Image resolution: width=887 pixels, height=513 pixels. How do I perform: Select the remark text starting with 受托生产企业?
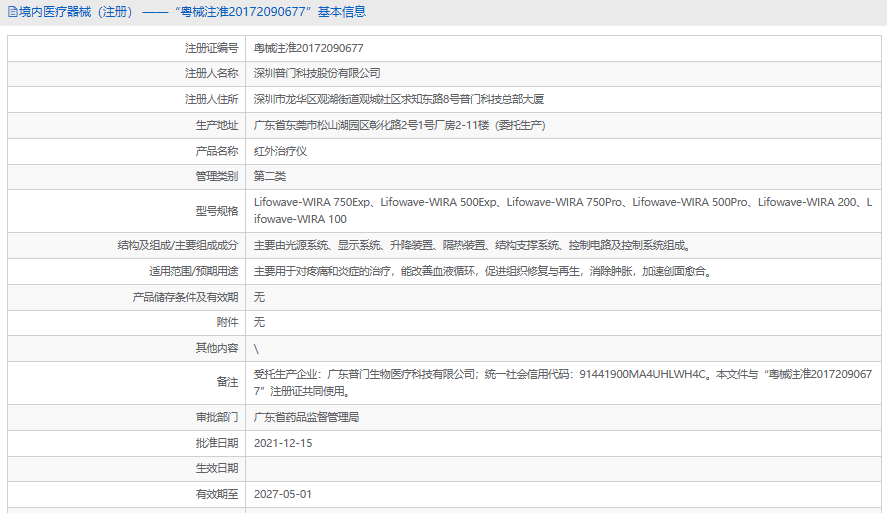[563, 382]
